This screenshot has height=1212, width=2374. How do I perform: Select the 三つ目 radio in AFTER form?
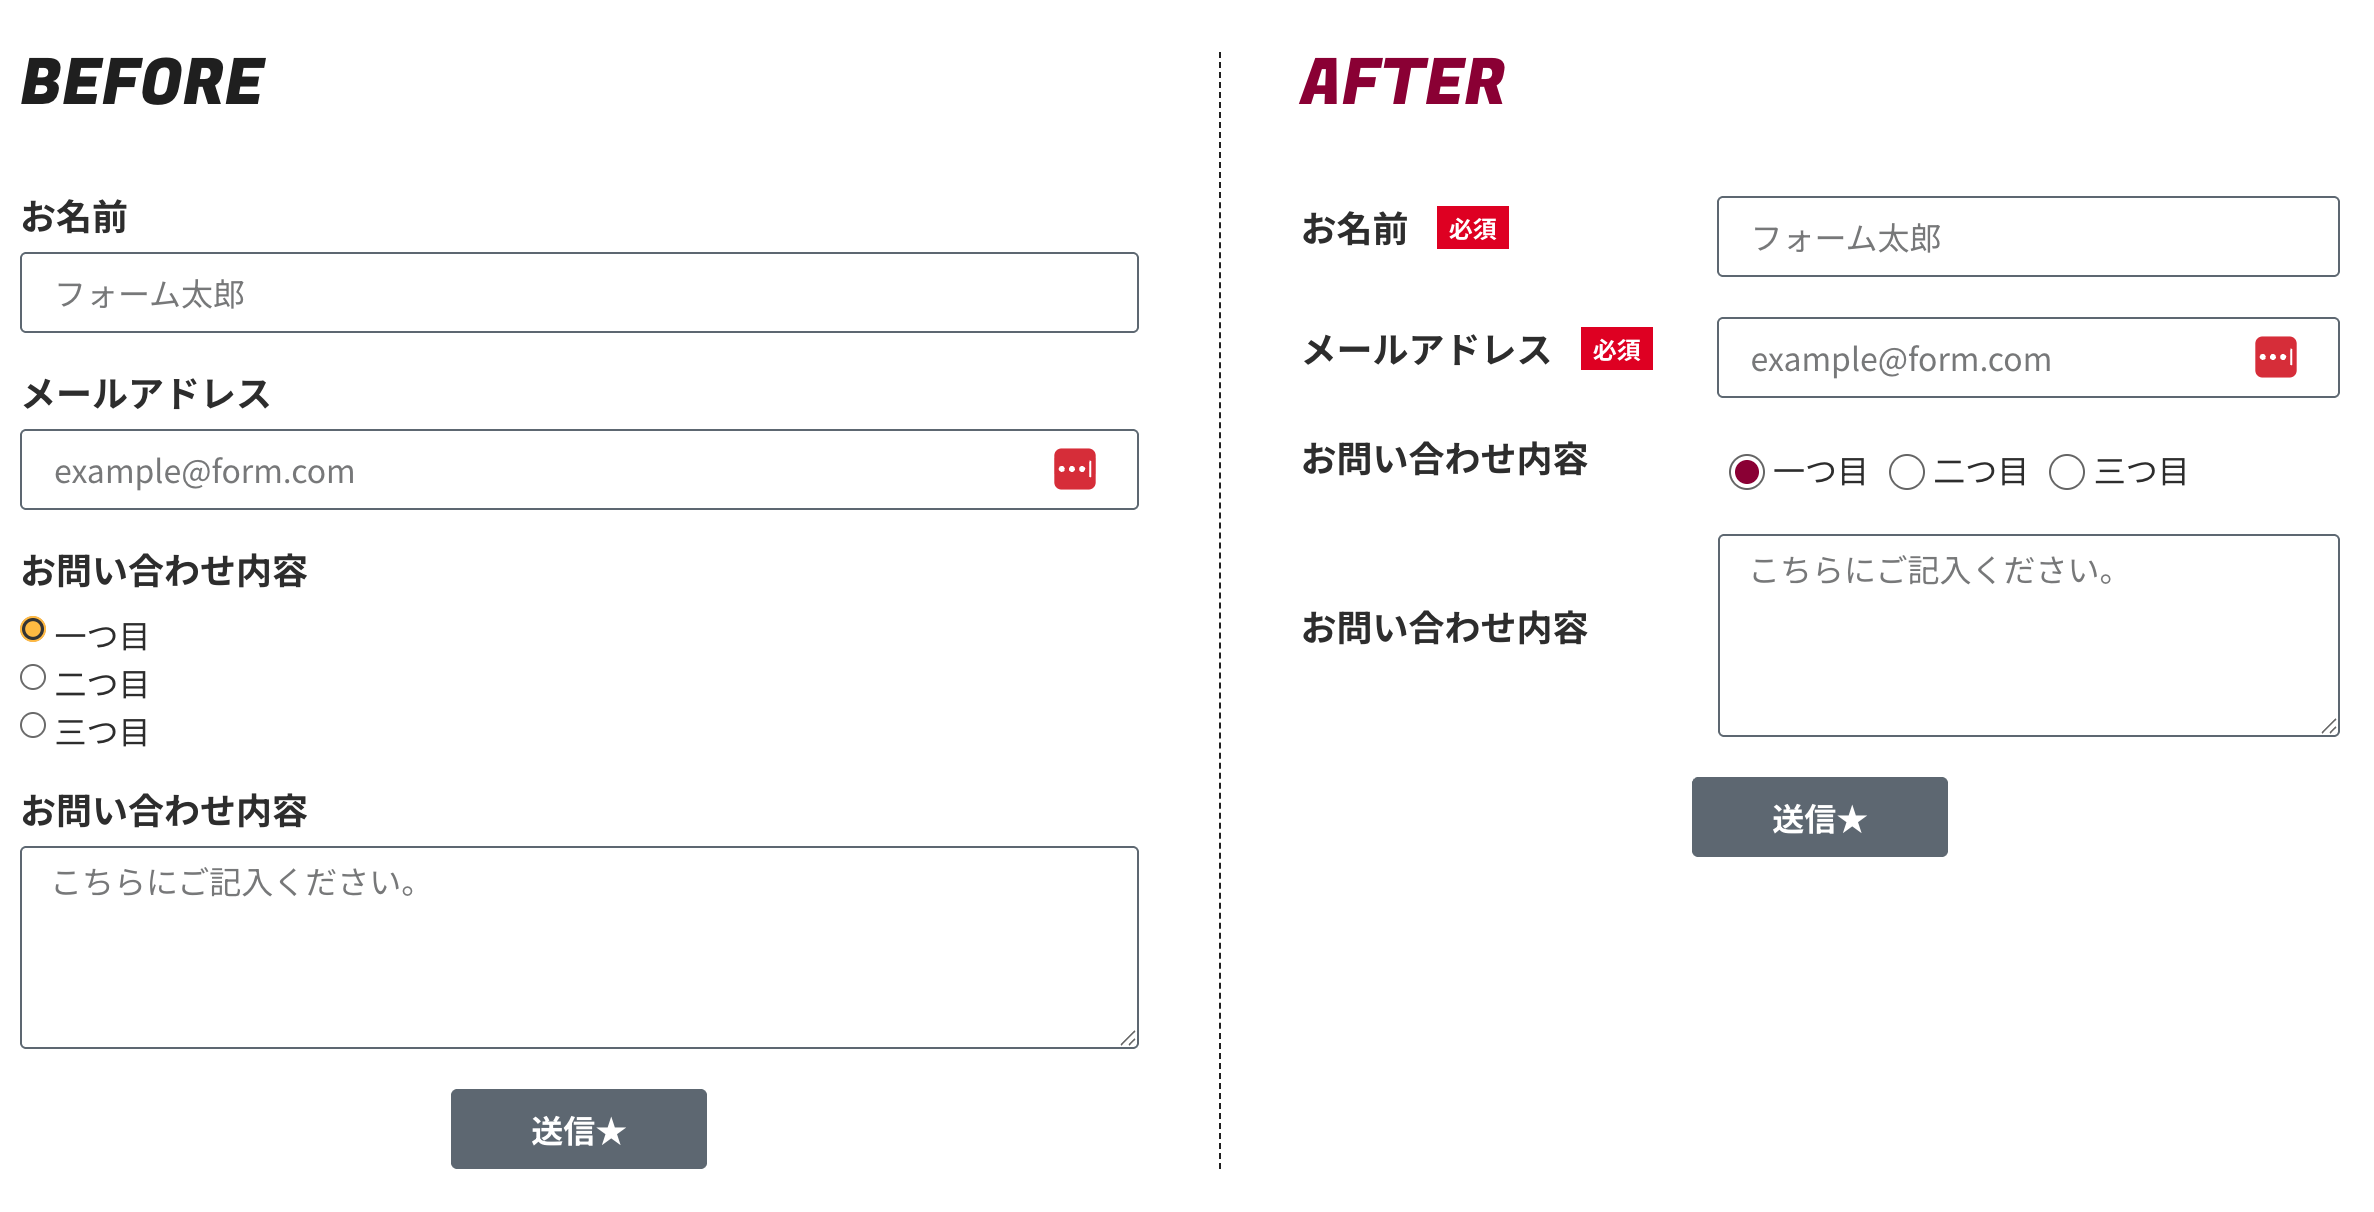tap(2066, 471)
